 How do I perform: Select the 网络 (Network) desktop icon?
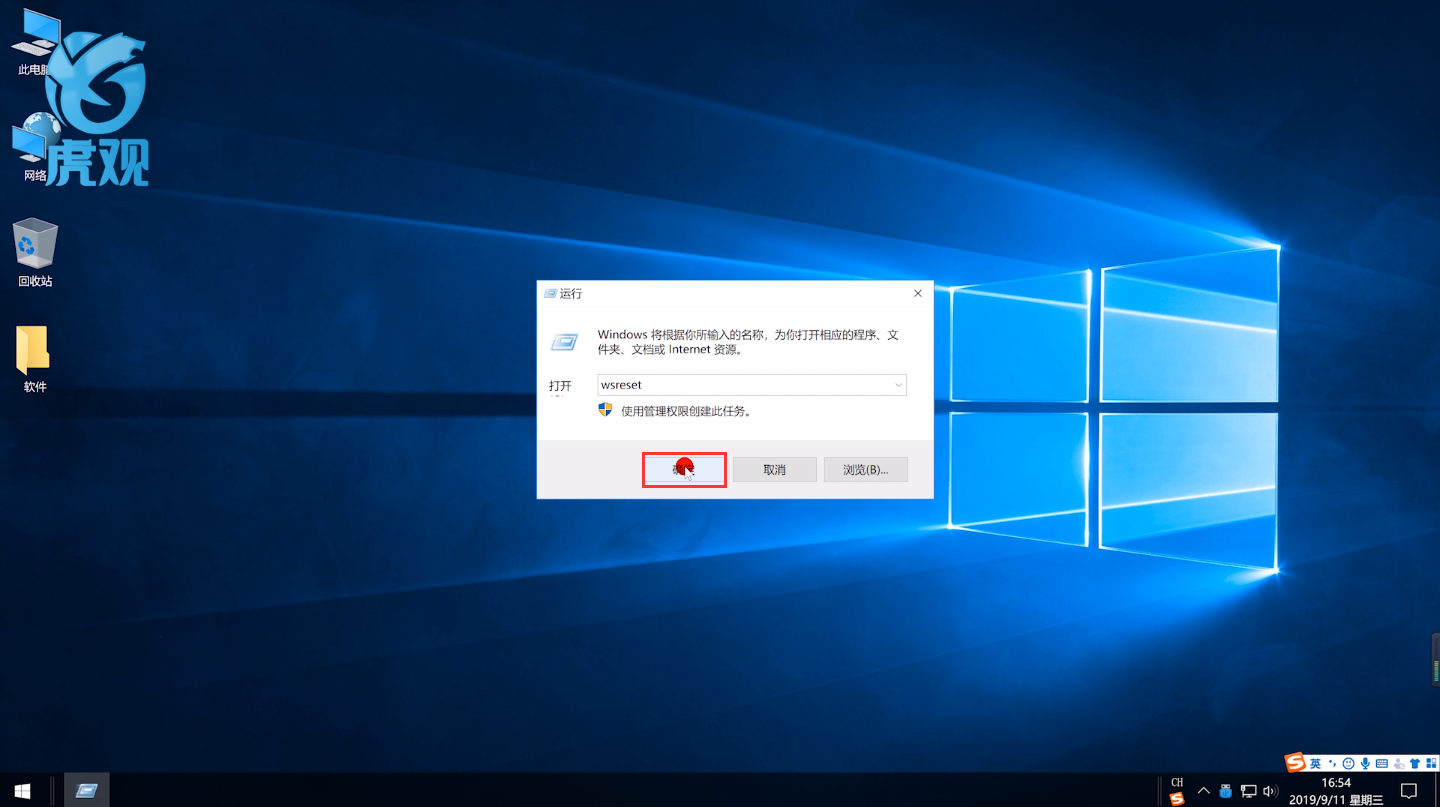(35, 148)
